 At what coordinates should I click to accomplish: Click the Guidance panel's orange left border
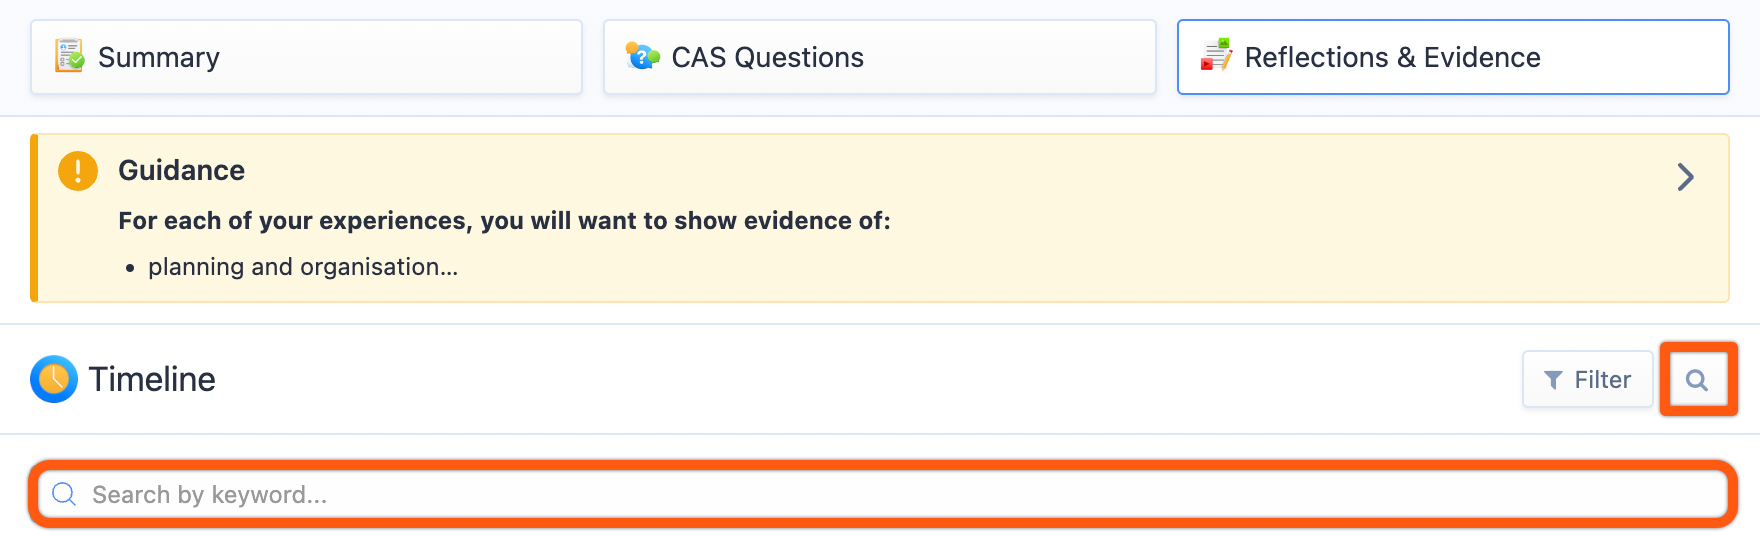click(x=34, y=218)
